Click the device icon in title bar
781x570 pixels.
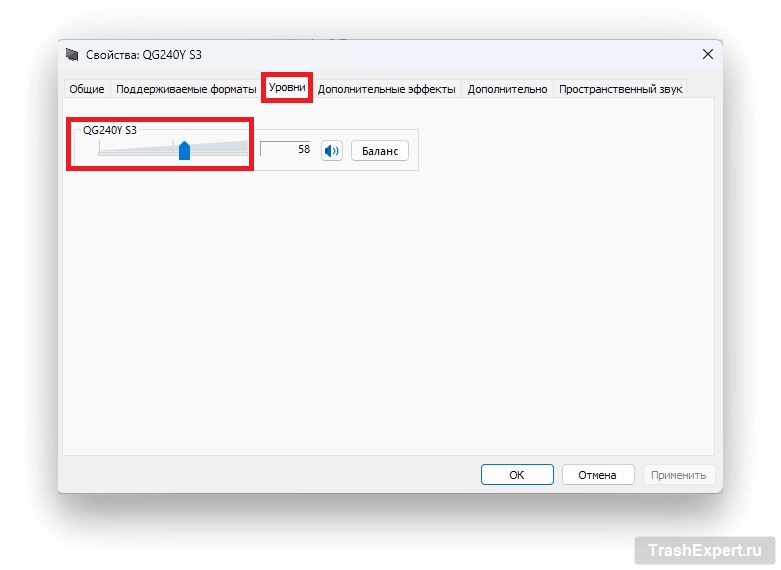point(72,54)
